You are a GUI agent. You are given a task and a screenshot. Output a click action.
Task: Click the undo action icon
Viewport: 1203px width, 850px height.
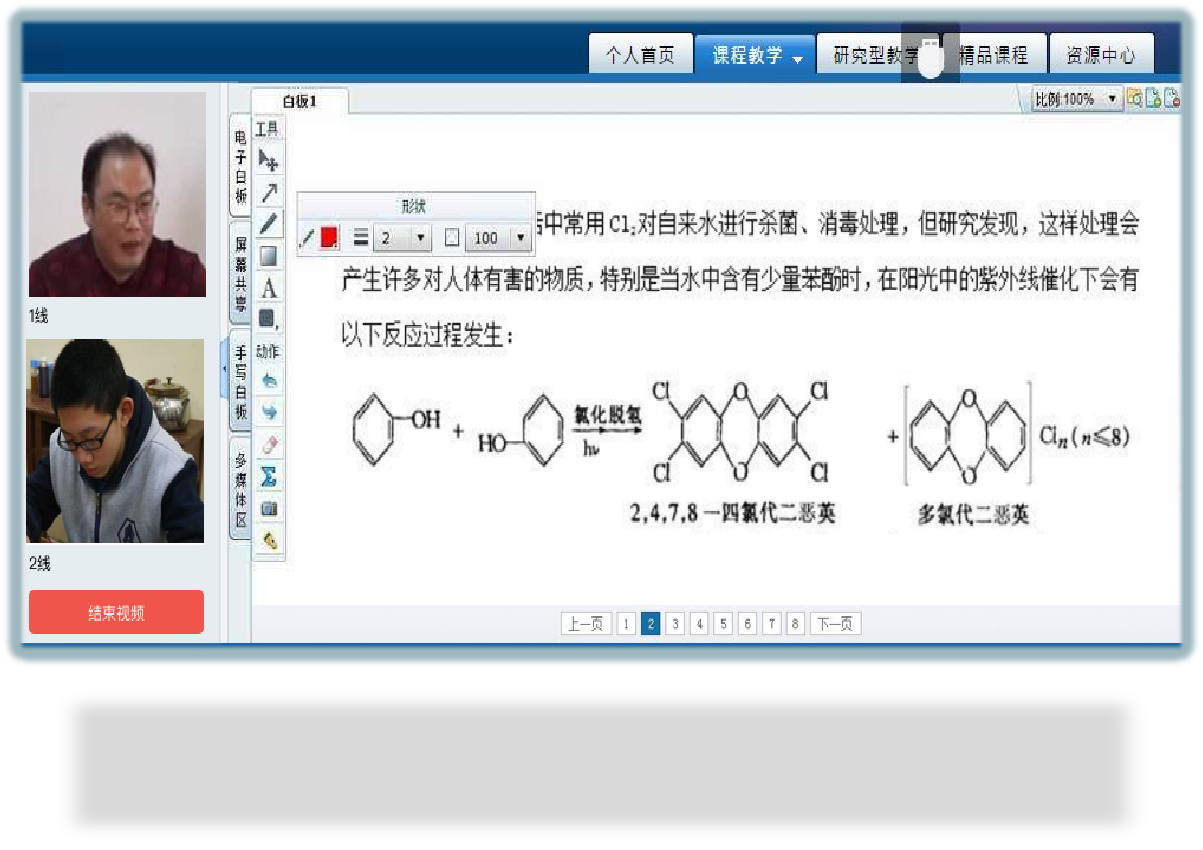(x=268, y=381)
